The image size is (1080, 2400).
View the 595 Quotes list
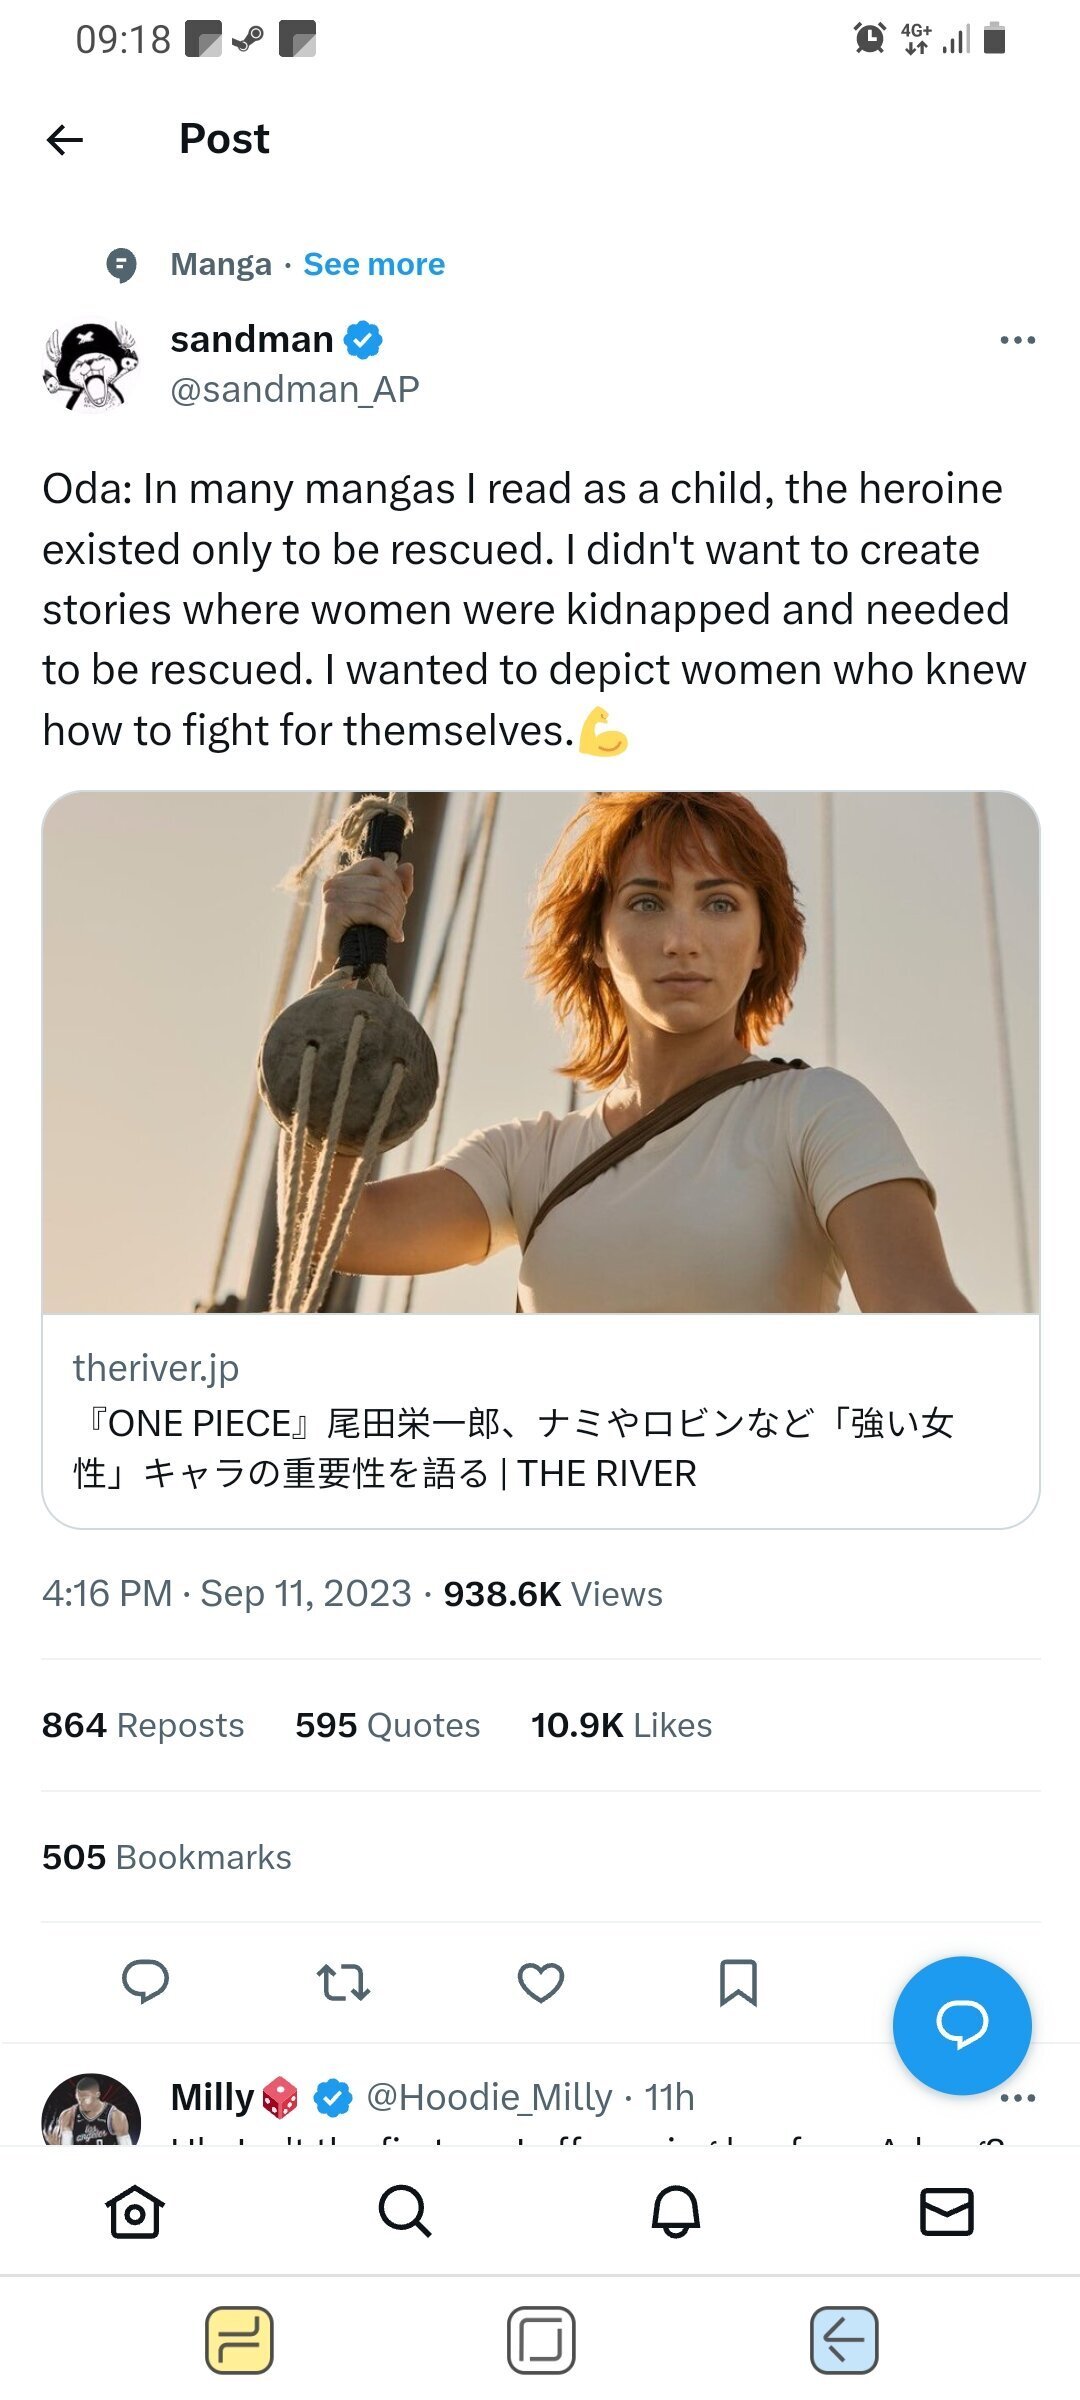[387, 1725]
